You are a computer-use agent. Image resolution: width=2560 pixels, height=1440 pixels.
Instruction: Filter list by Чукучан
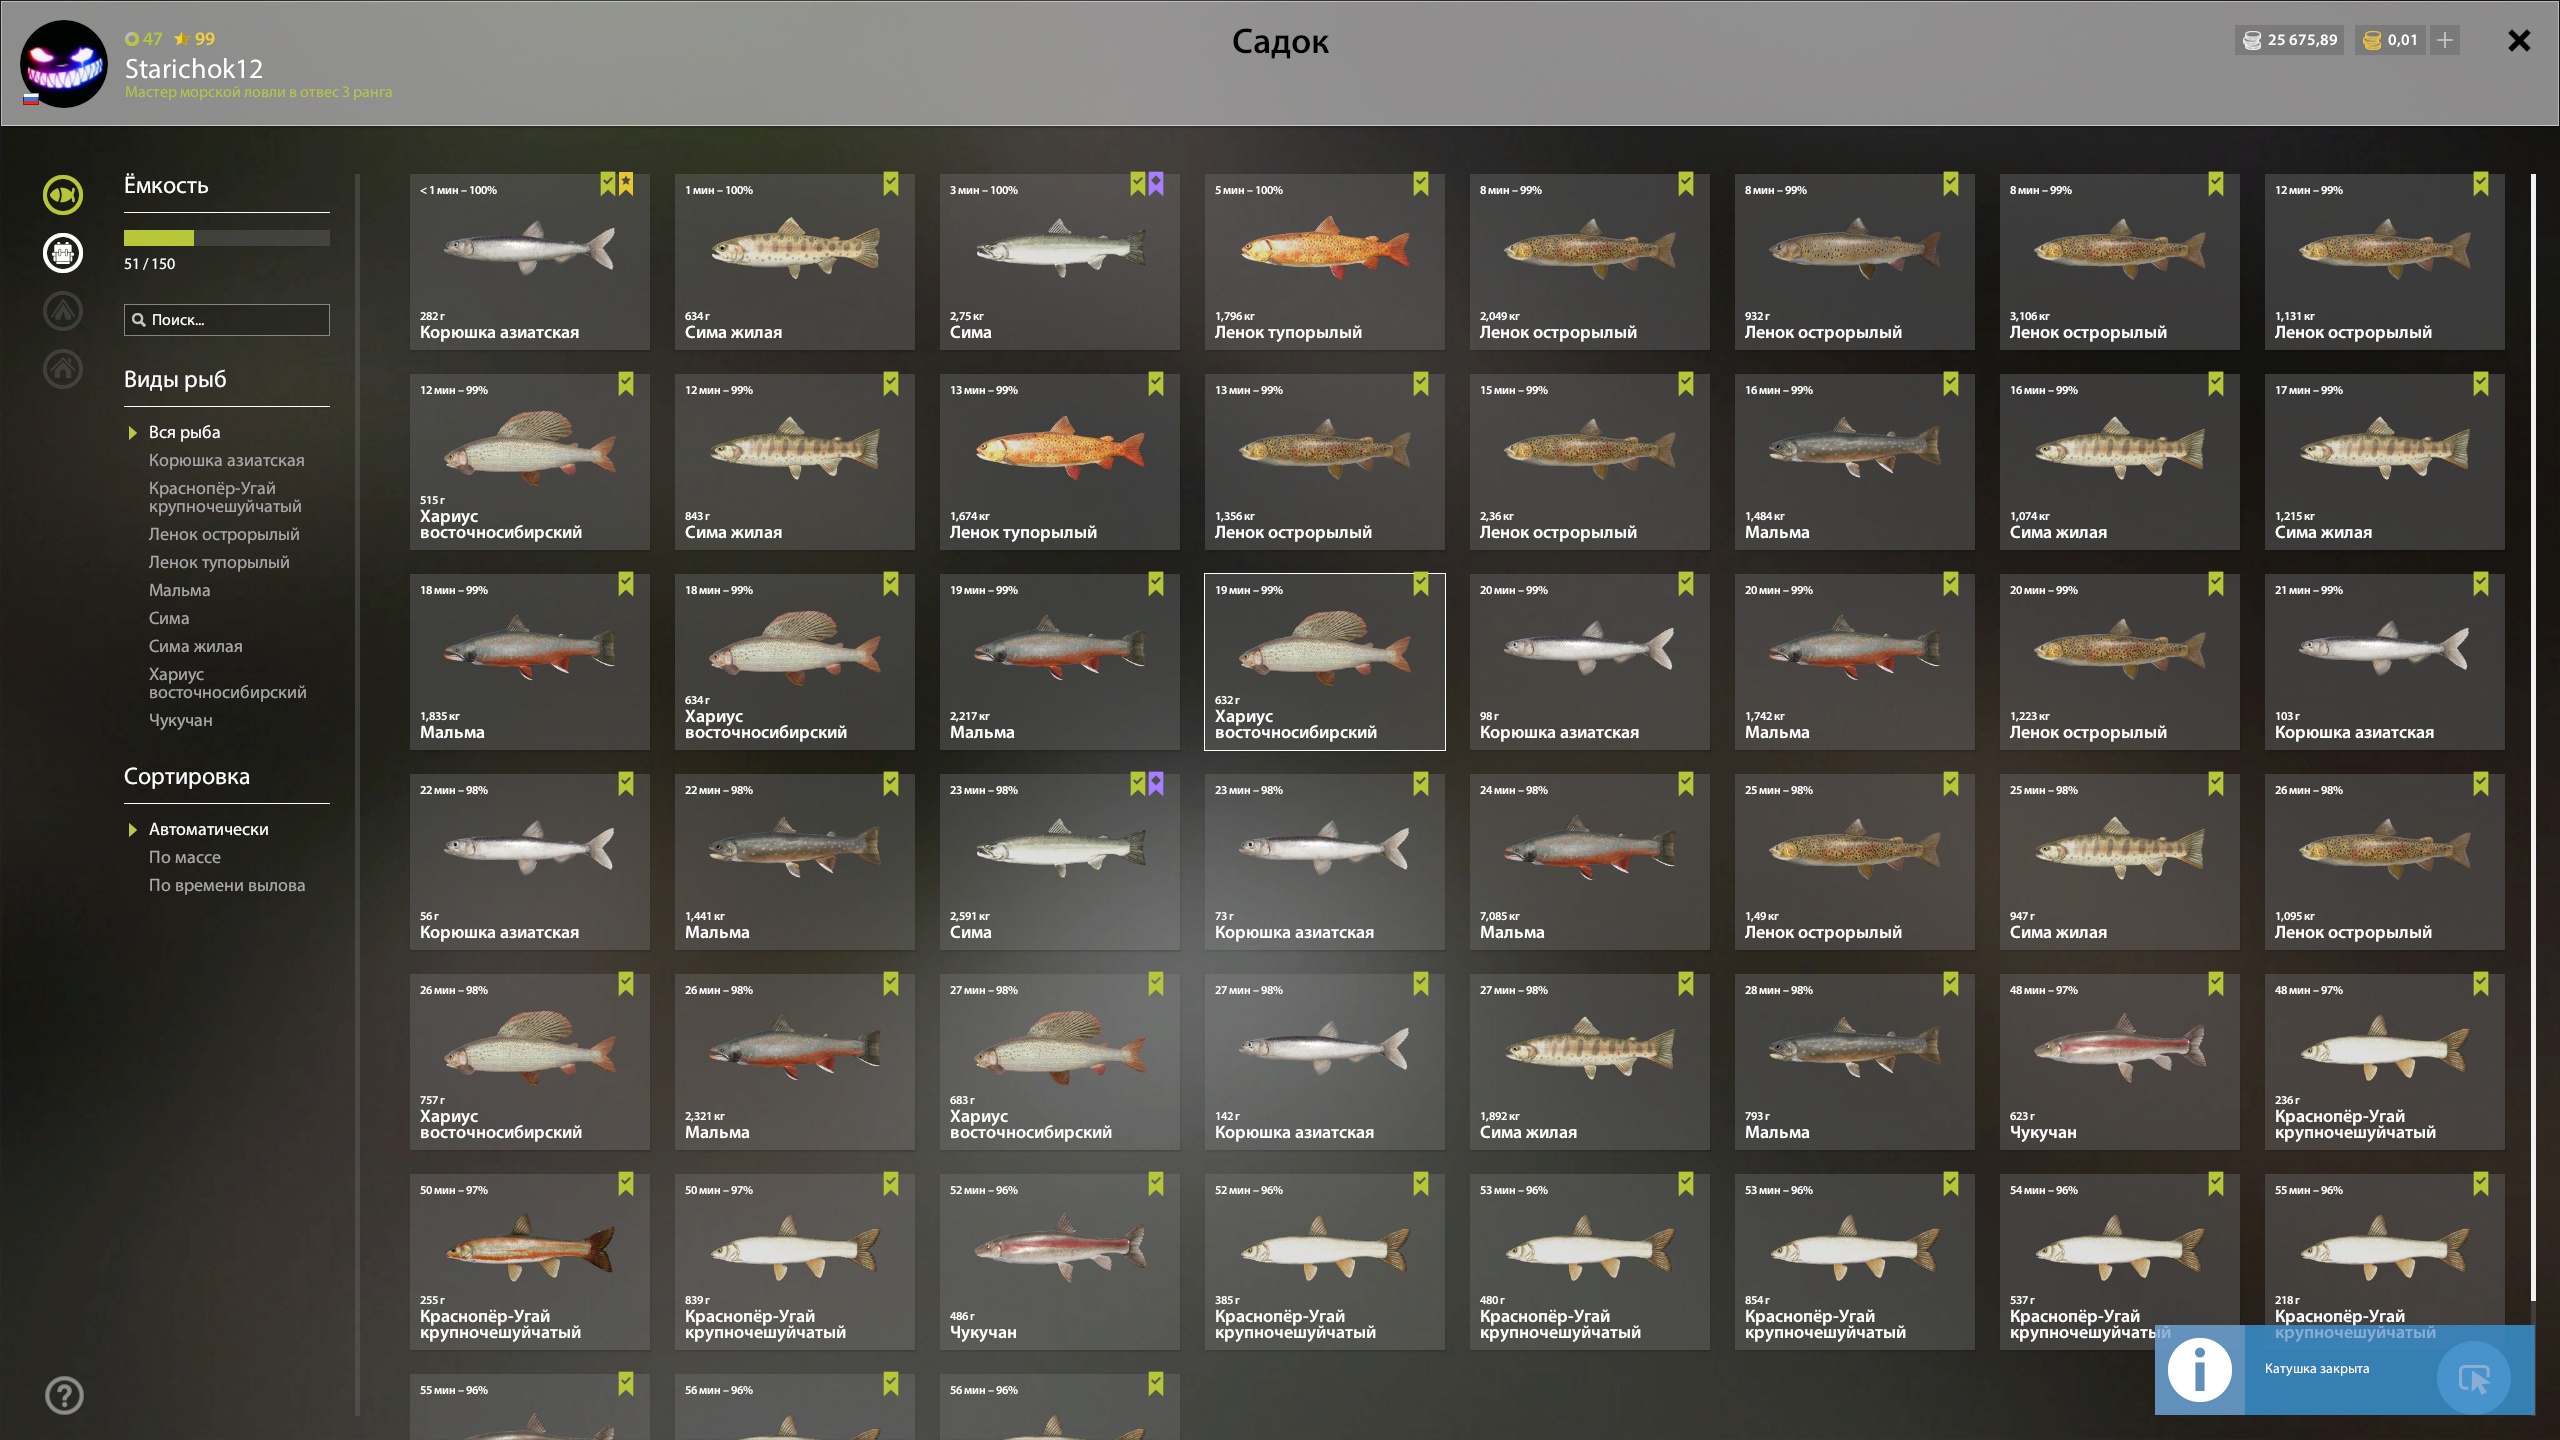[181, 720]
